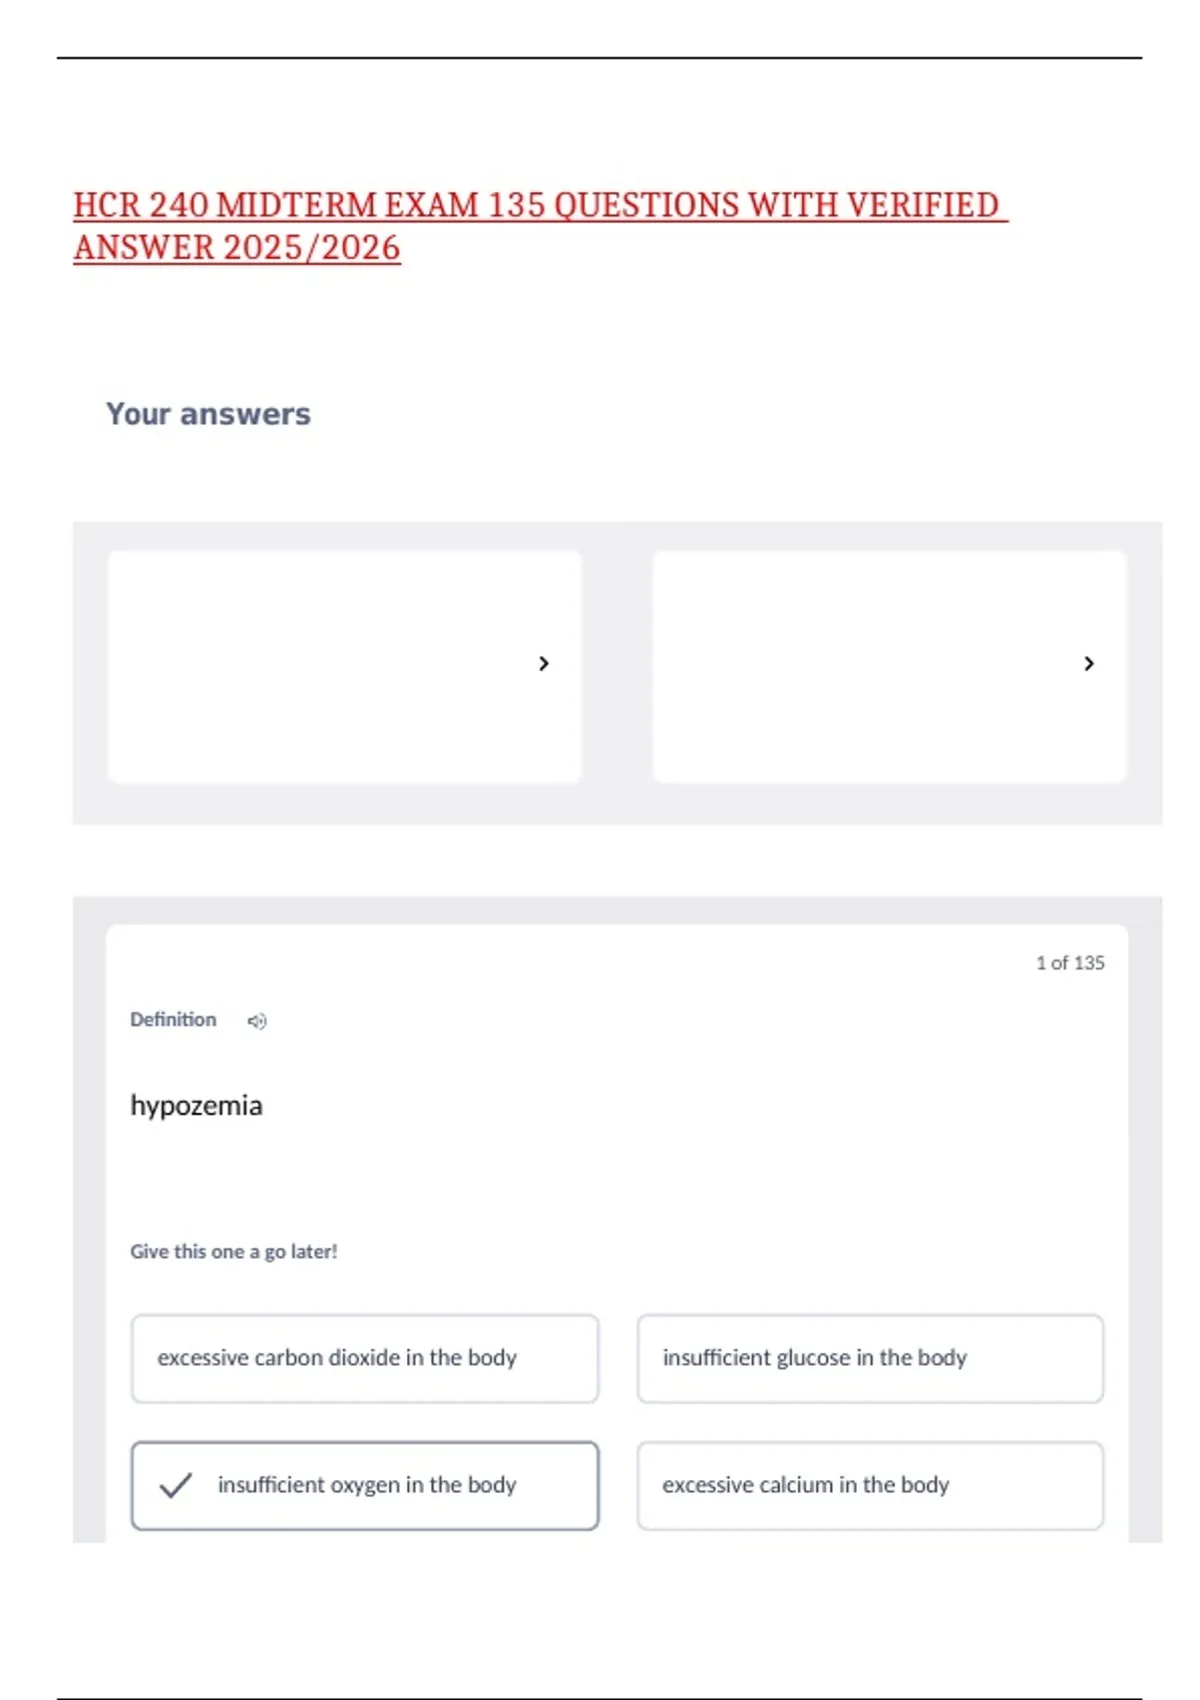Click the "Your answers" heading

tap(208, 414)
